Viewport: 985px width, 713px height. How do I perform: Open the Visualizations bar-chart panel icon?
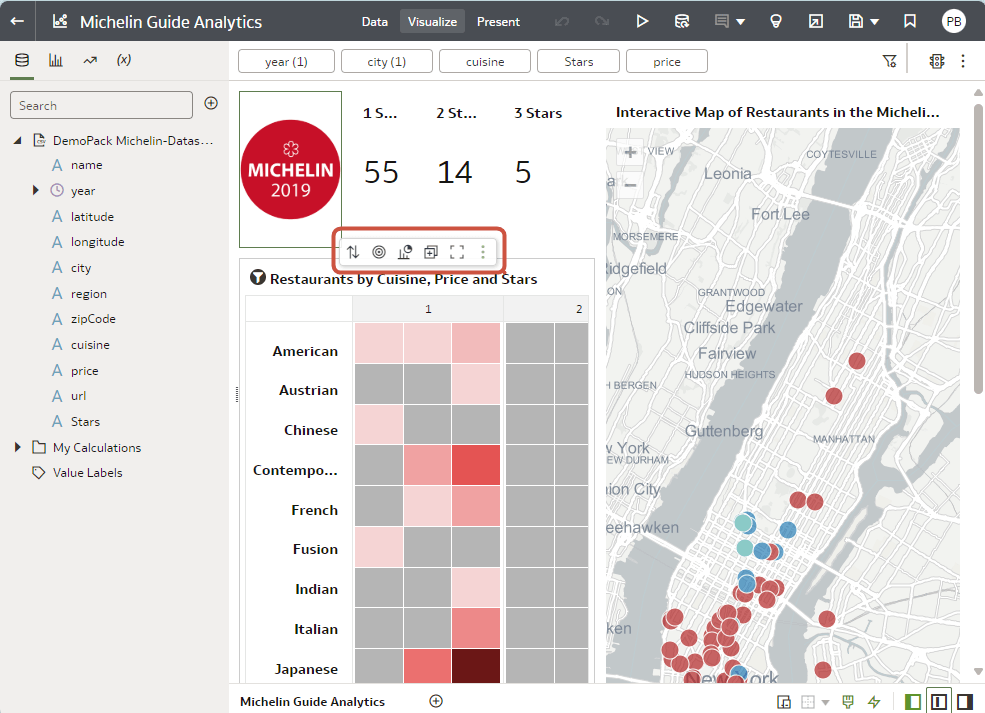(56, 60)
